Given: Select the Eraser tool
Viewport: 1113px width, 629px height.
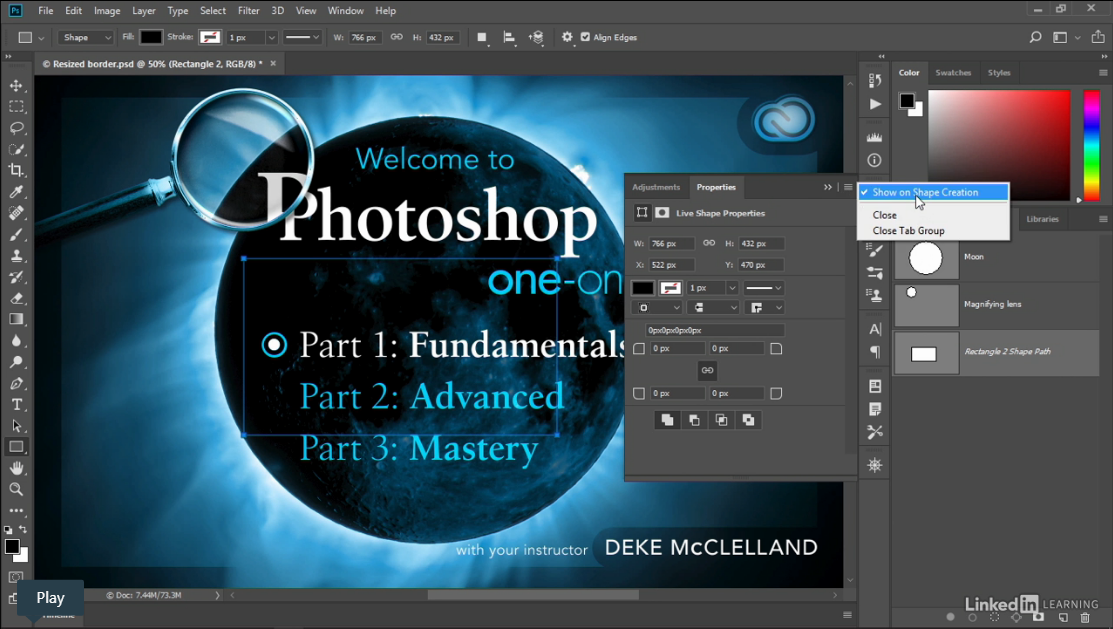Looking at the screenshot, I should [x=16, y=298].
